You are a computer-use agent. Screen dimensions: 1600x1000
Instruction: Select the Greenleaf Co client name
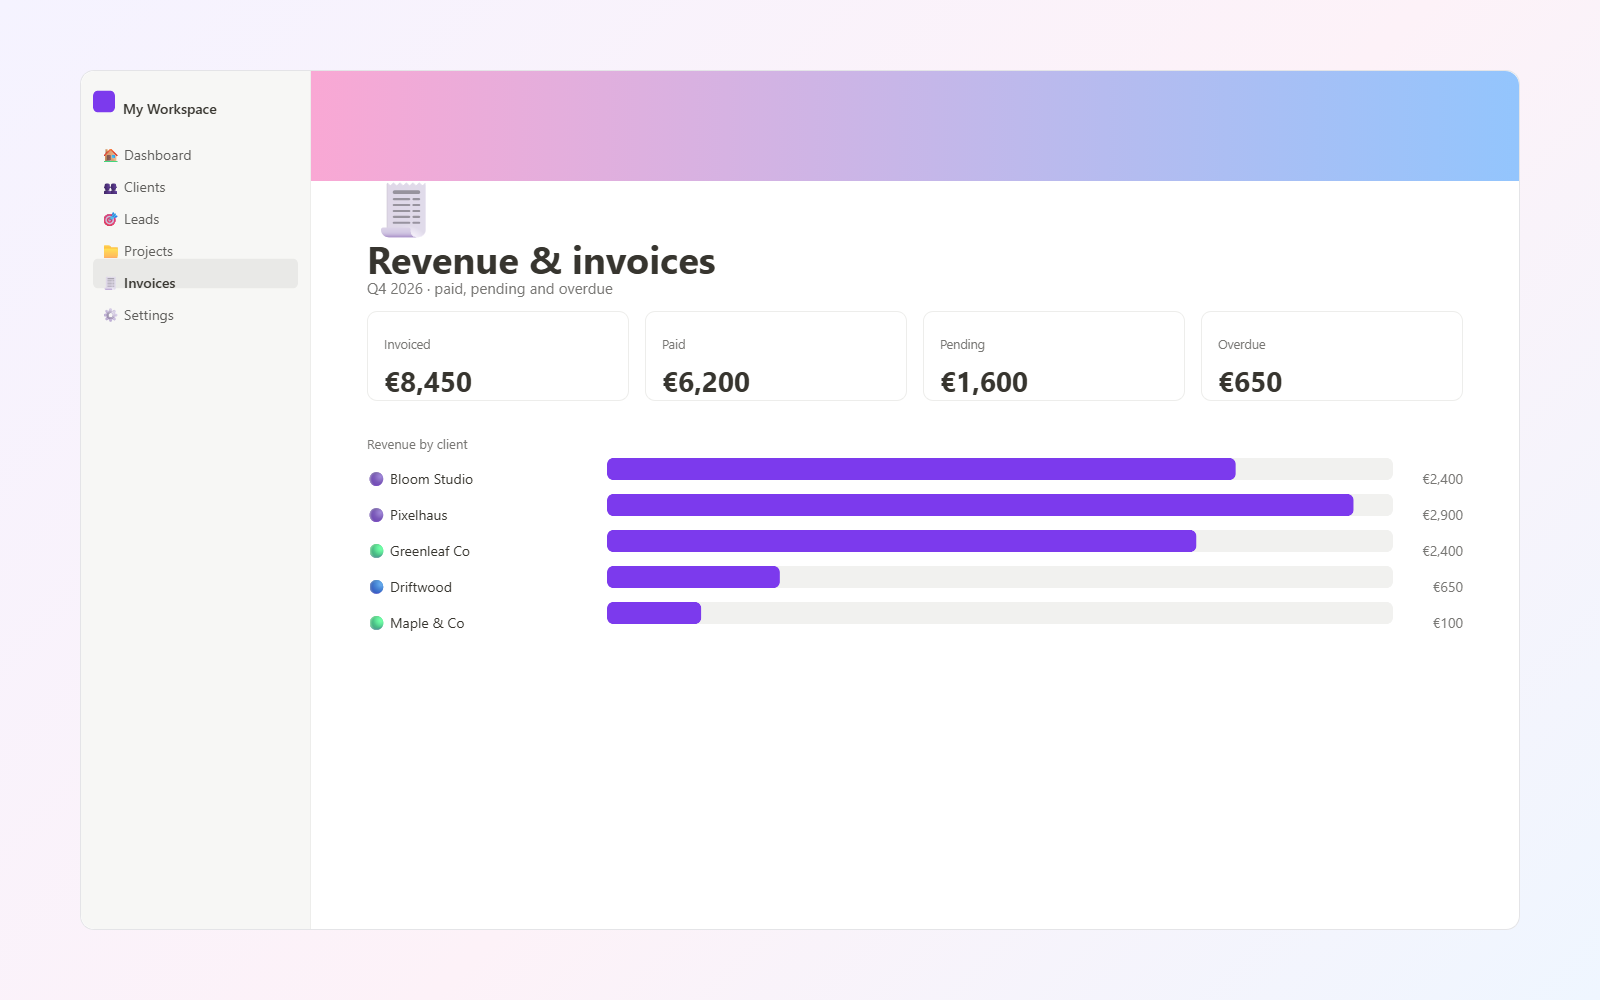pos(430,551)
